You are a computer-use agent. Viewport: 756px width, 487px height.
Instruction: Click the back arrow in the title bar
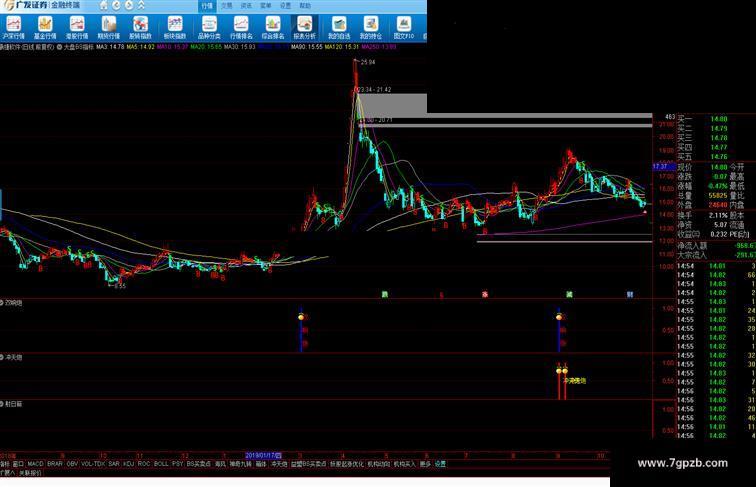coord(117,5)
